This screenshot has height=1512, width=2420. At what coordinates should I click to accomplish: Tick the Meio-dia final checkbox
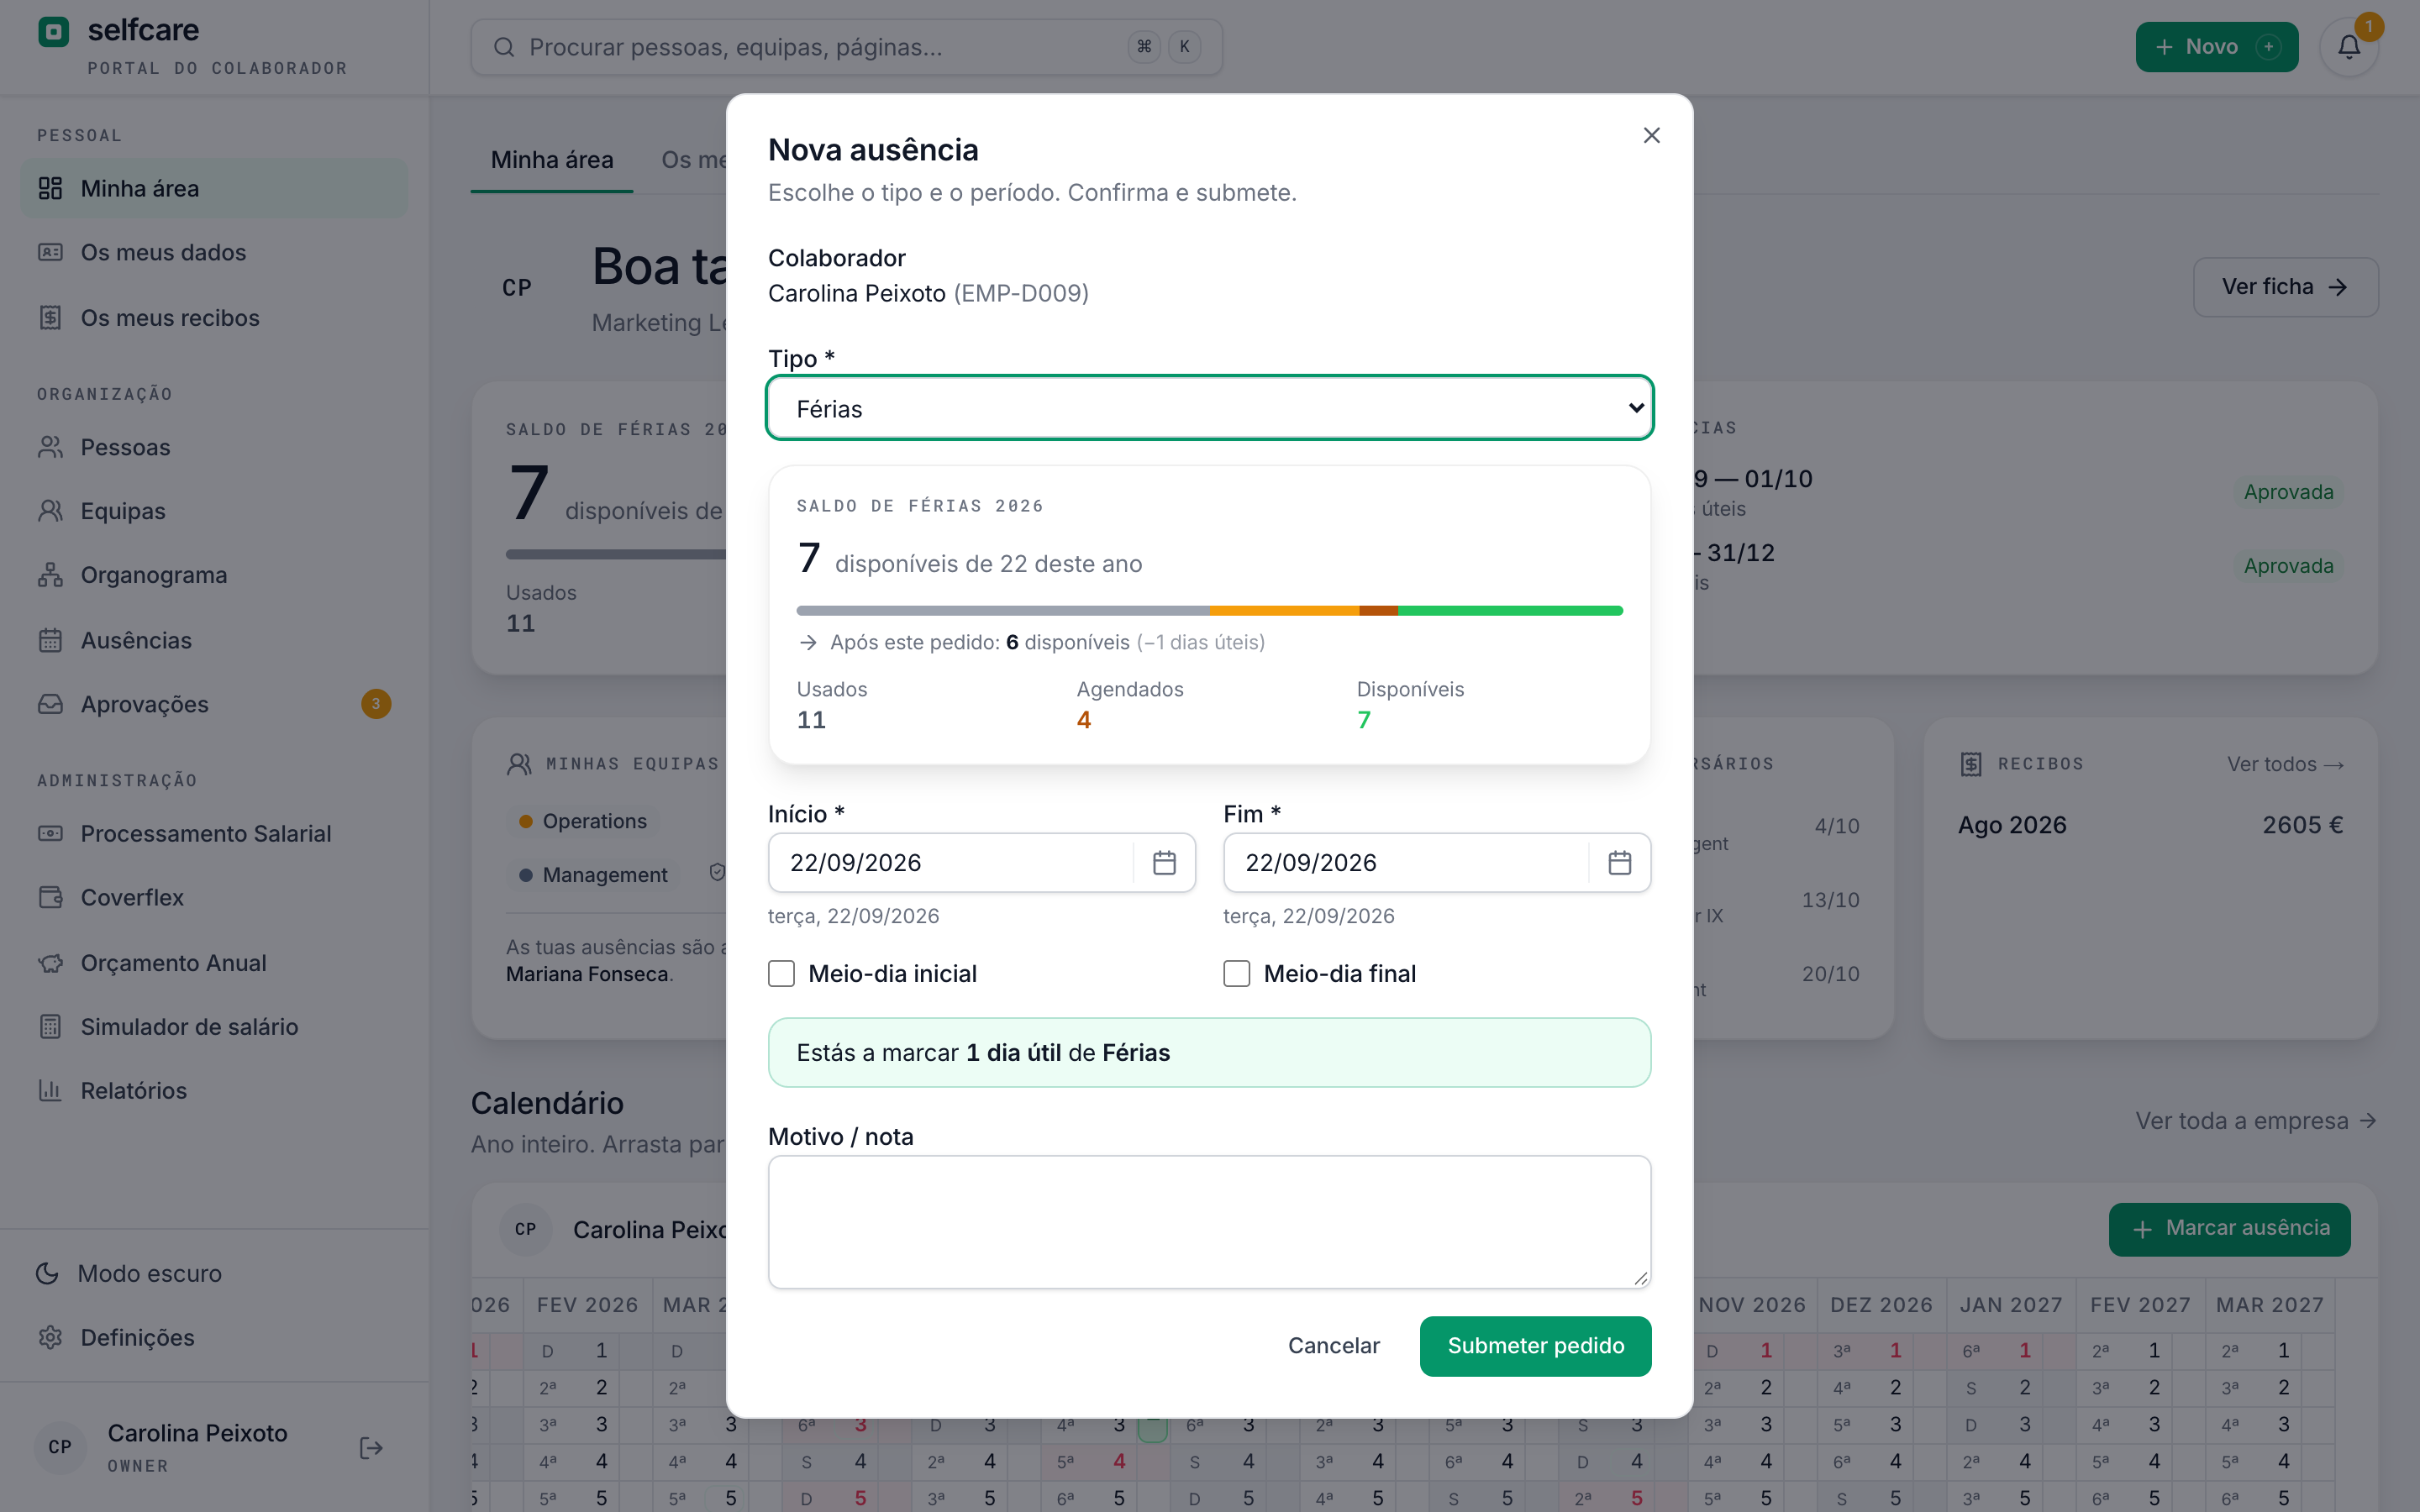[x=1236, y=973]
